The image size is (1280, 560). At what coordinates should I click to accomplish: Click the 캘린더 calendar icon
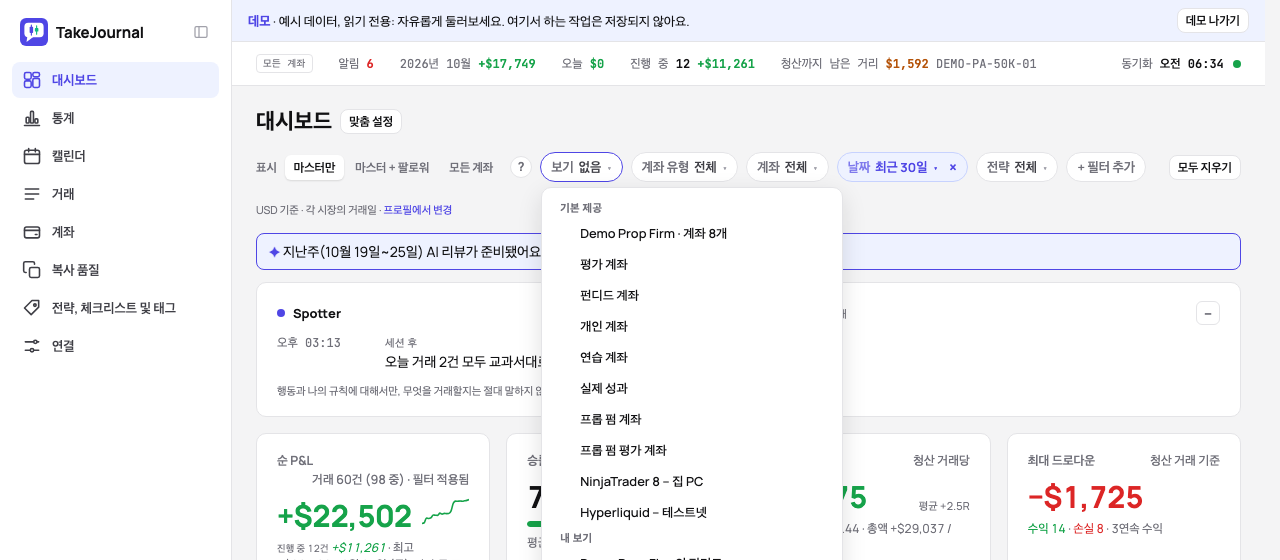32,156
